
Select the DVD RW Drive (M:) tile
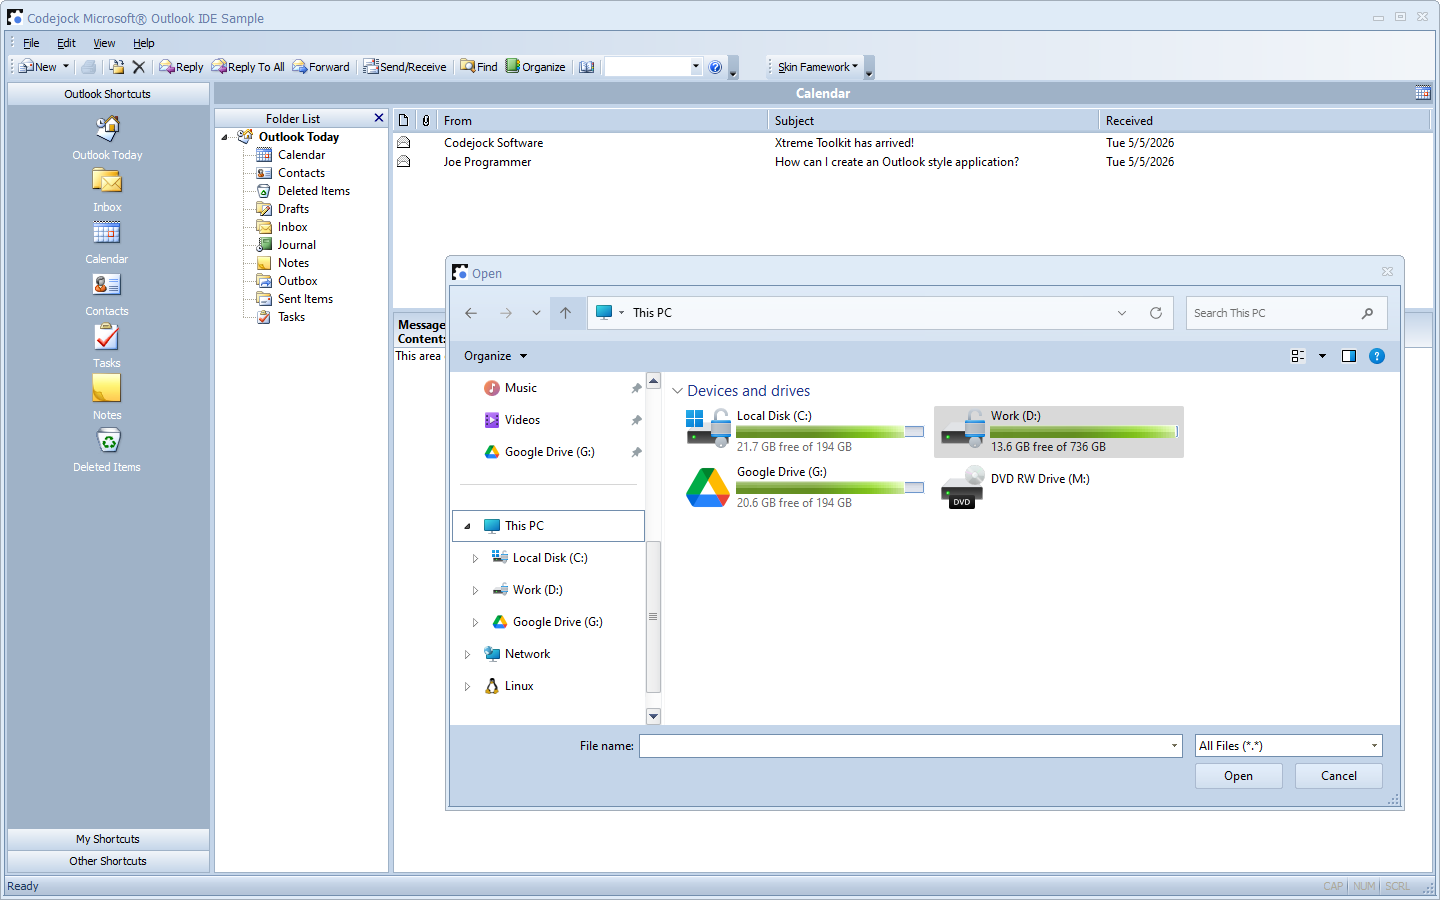(1058, 487)
